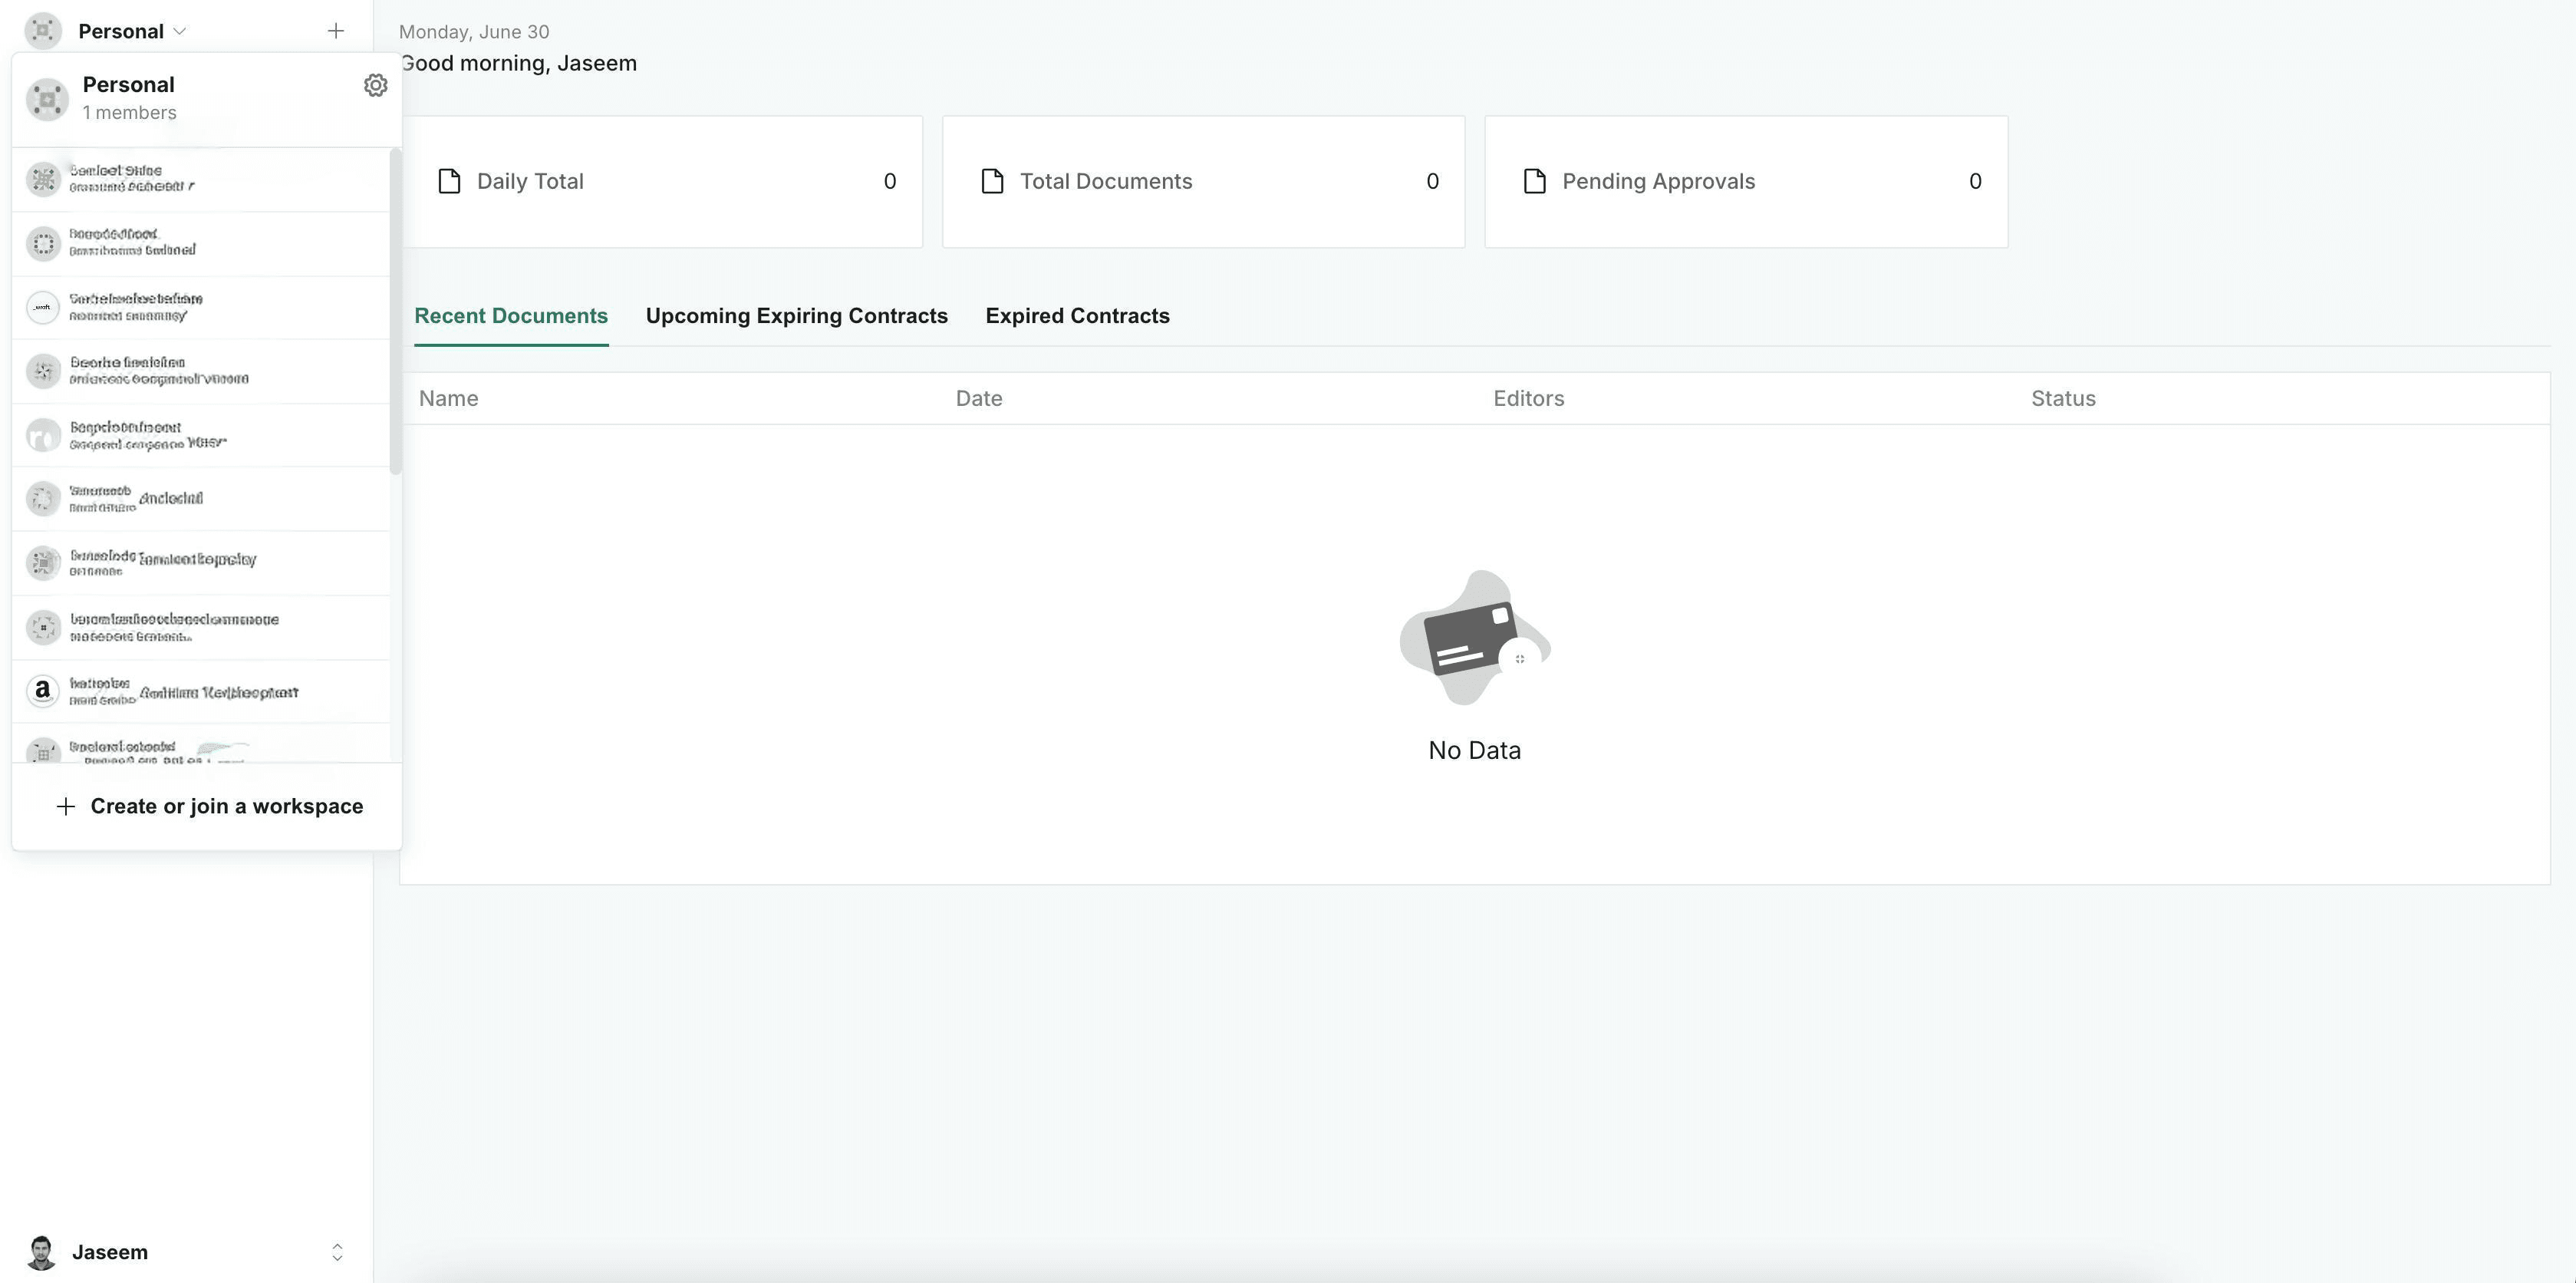Viewport: 2576px width, 1283px height.
Task: Click the Editors column header
Action: pos(1529,398)
